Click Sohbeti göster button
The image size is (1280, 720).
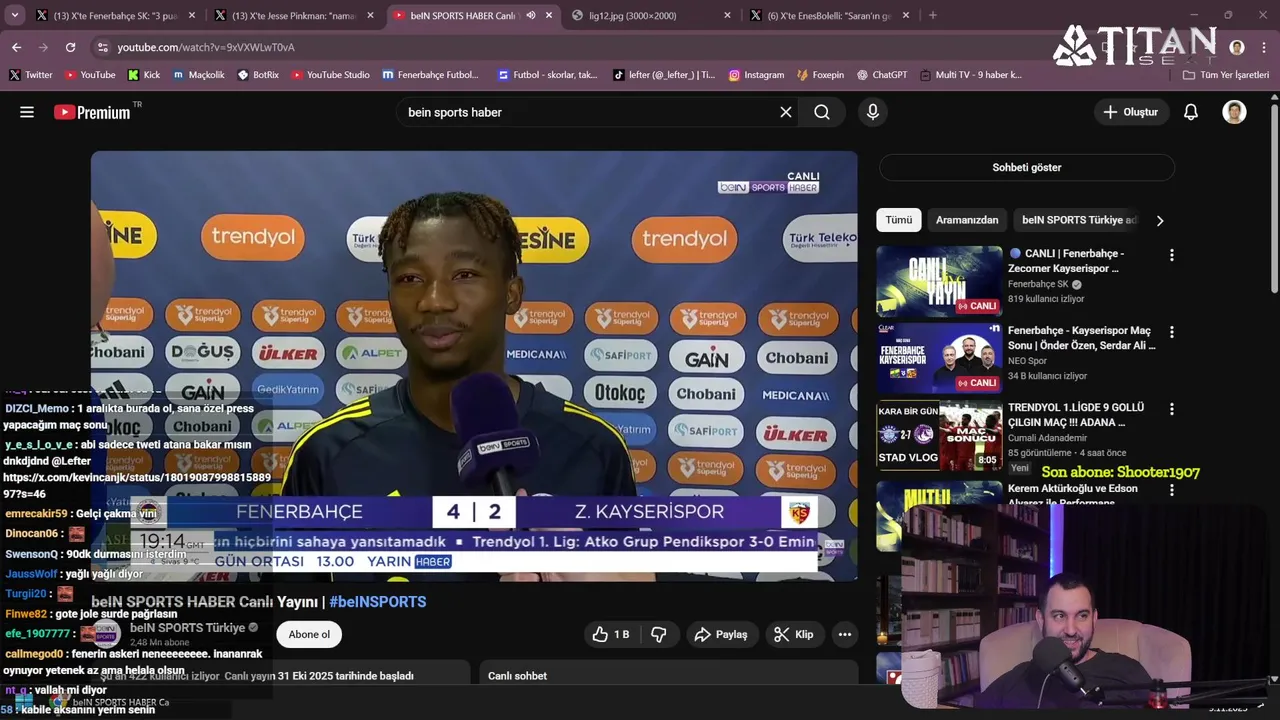click(1026, 167)
